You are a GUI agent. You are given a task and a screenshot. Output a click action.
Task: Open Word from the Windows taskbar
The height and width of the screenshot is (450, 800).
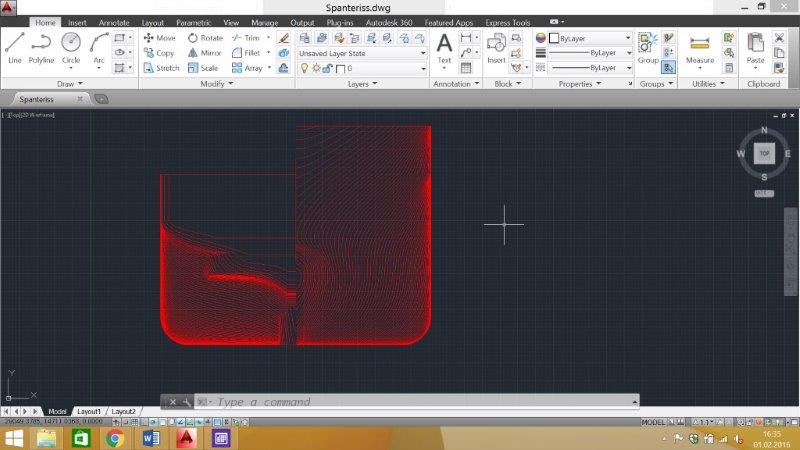click(151, 438)
